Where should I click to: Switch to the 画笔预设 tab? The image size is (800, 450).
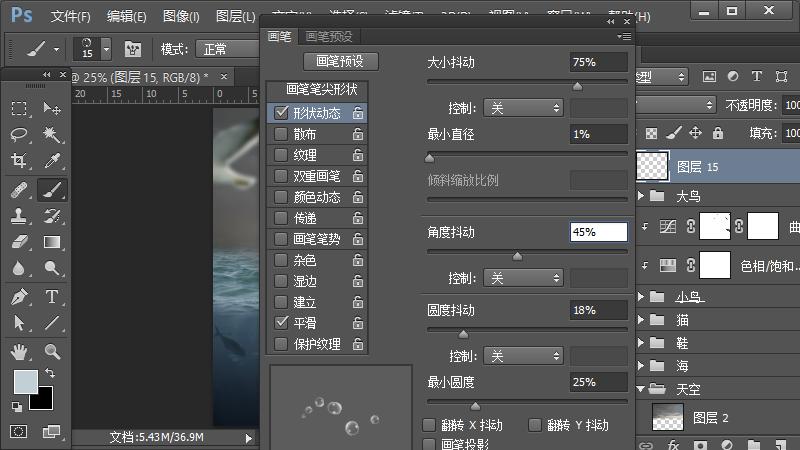(x=329, y=37)
